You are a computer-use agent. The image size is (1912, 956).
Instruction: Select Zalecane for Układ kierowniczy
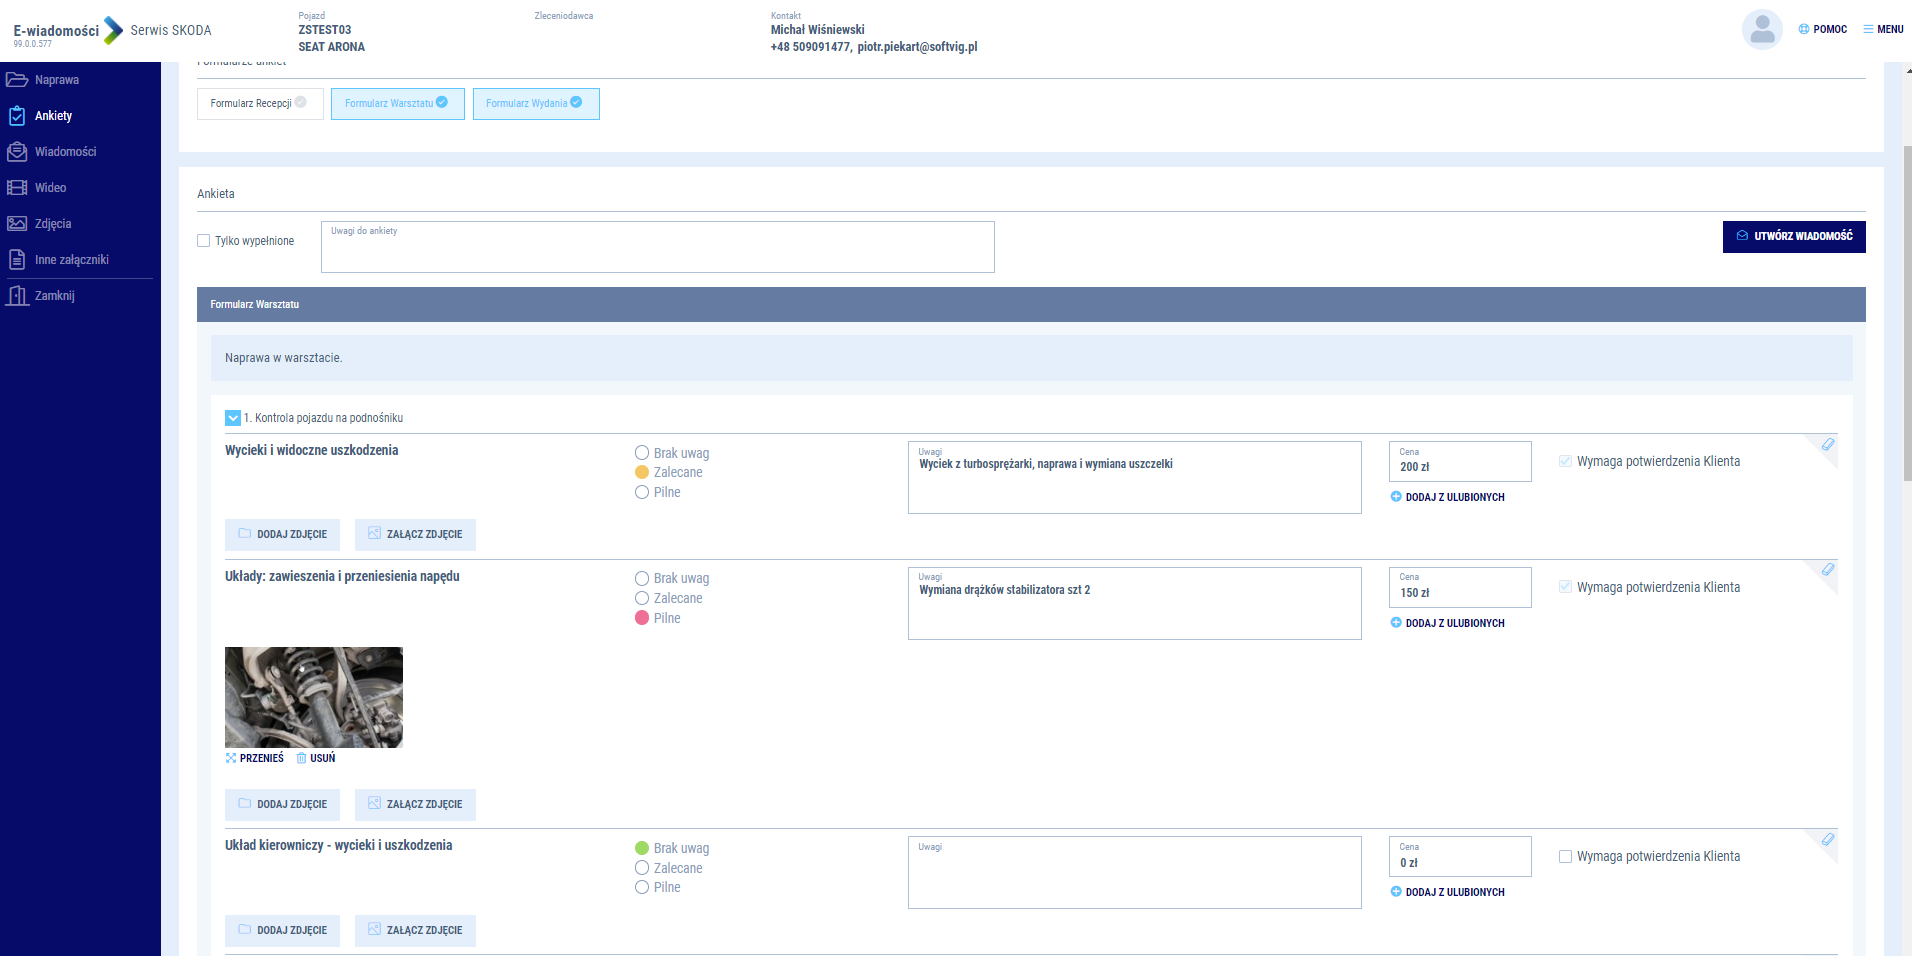coord(642,868)
